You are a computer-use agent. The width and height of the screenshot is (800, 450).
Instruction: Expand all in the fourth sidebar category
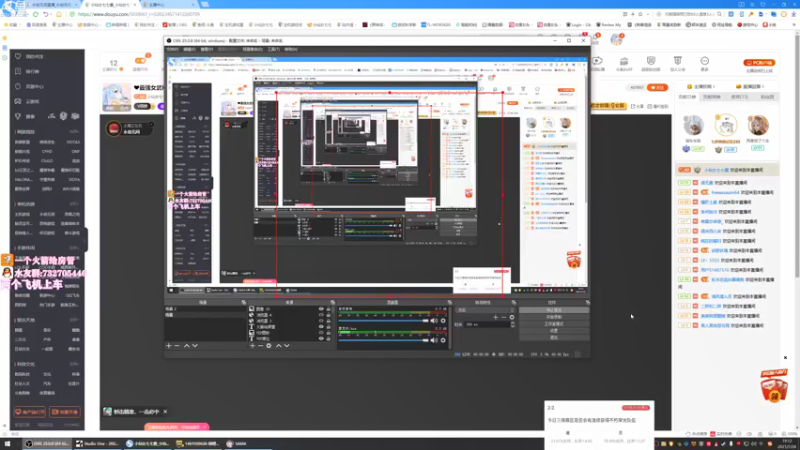point(74,320)
